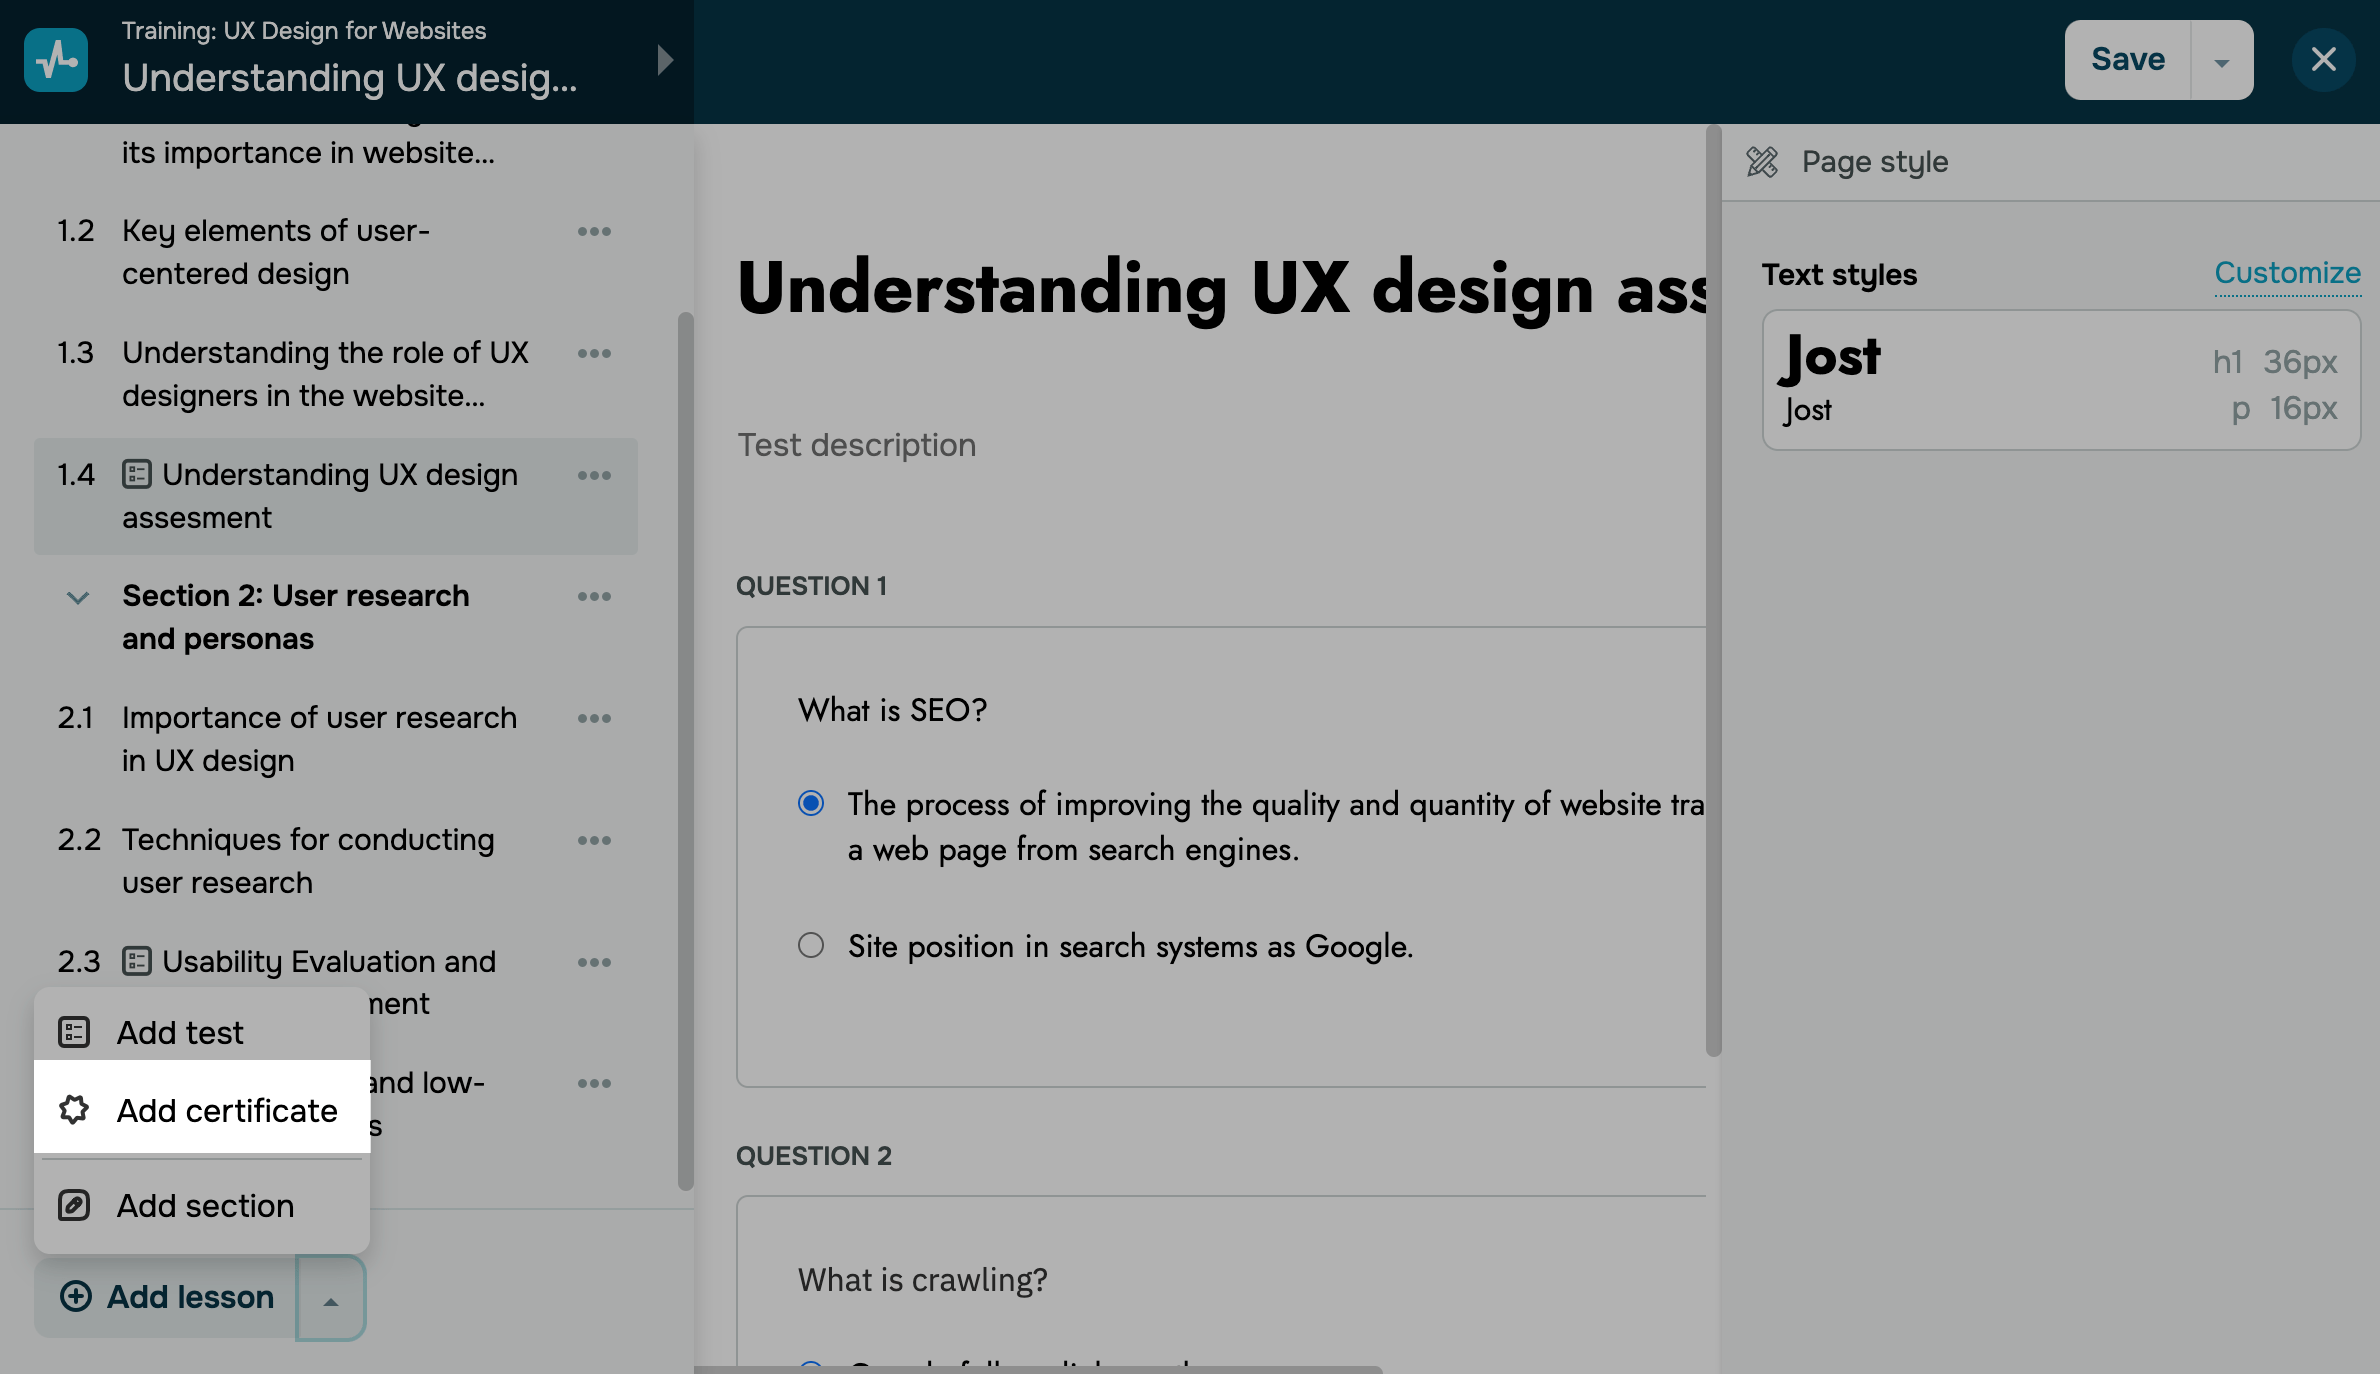
Task: Click the Page style pencil-ruler icon
Action: tap(1762, 161)
